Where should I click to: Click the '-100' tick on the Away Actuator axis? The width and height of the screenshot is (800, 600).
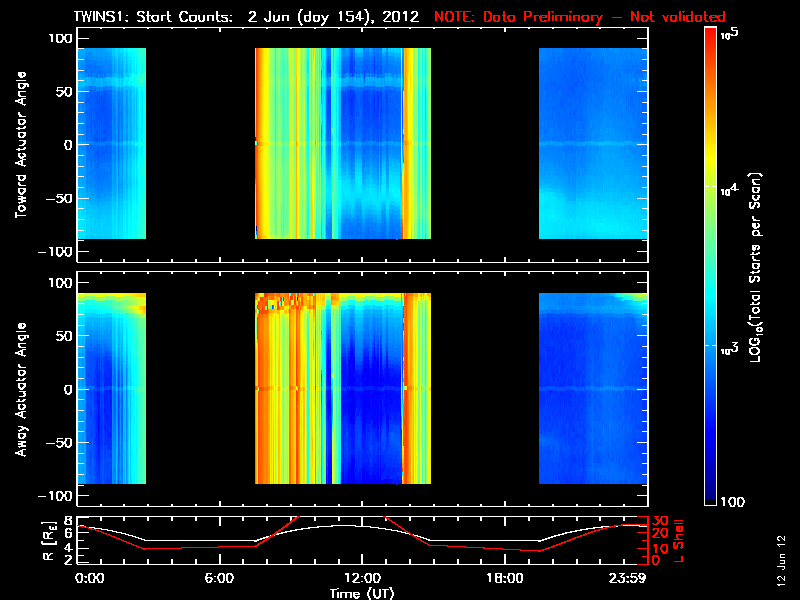point(56,496)
